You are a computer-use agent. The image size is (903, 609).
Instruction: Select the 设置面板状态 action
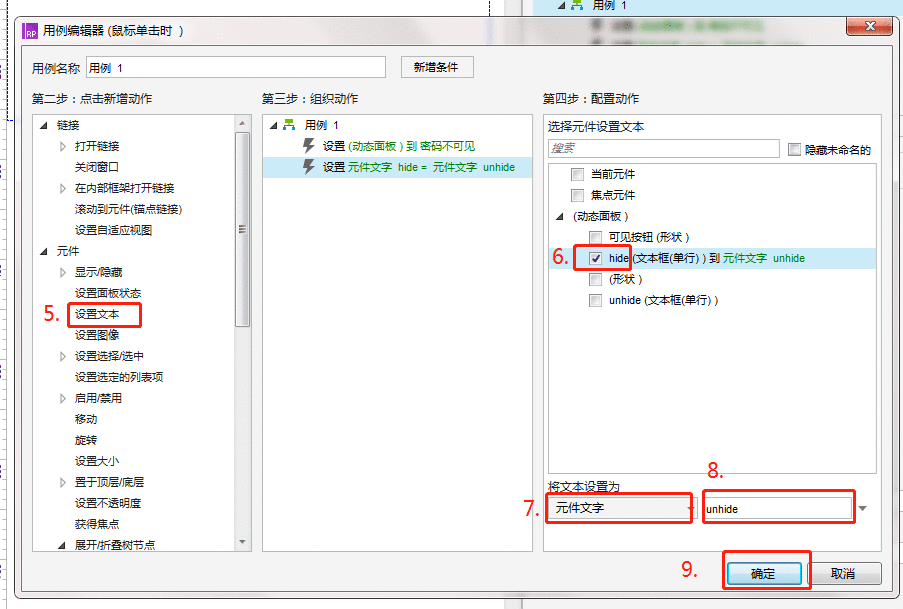click(x=108, y=293)
